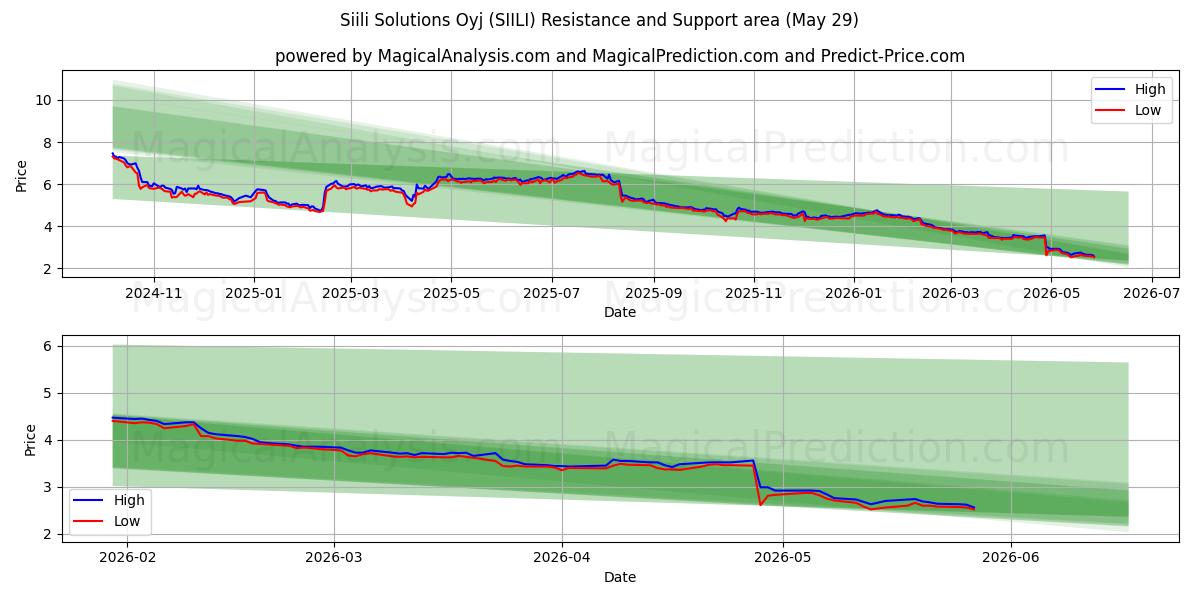The height and width of the screenshot is (600, 1200).
Task: Click the sharp price drop near late April 2026 in bottom chart
Action: pyautogui.click(x=758, y=483)
